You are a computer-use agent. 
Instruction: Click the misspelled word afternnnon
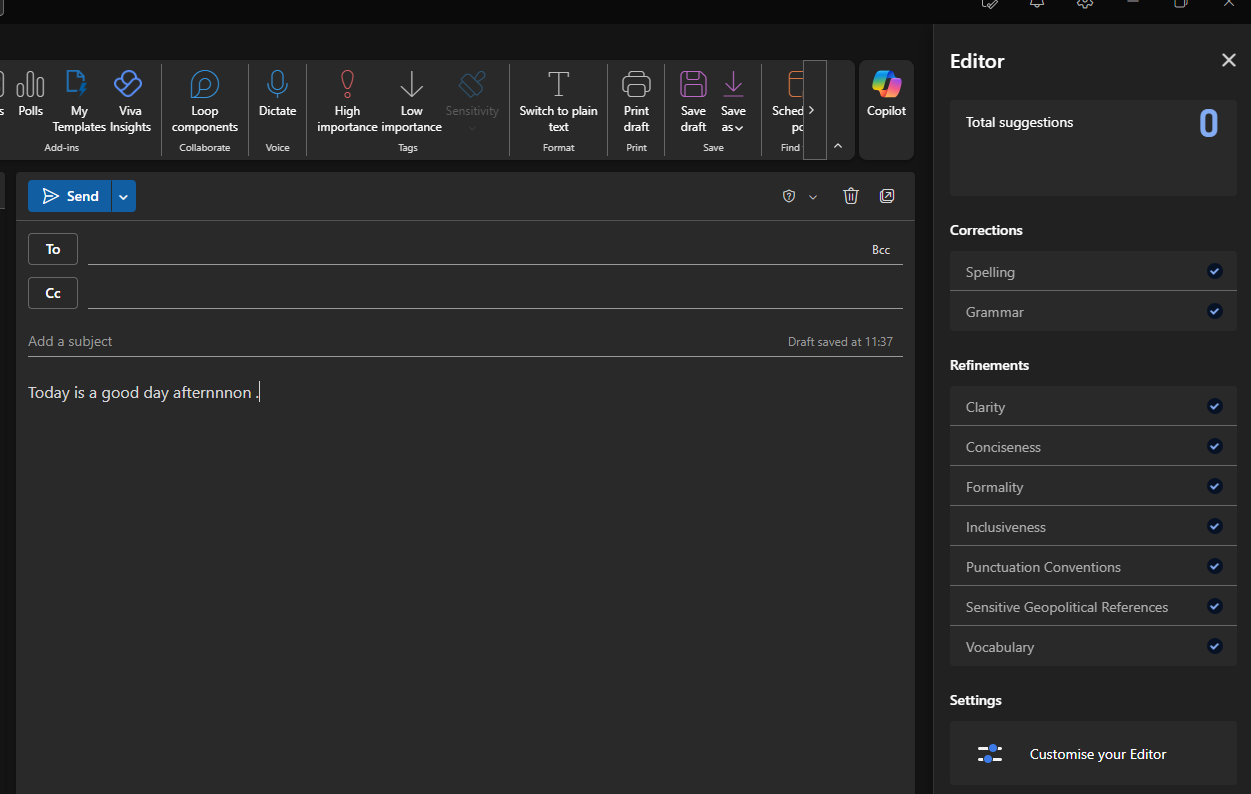click(212, 393)
